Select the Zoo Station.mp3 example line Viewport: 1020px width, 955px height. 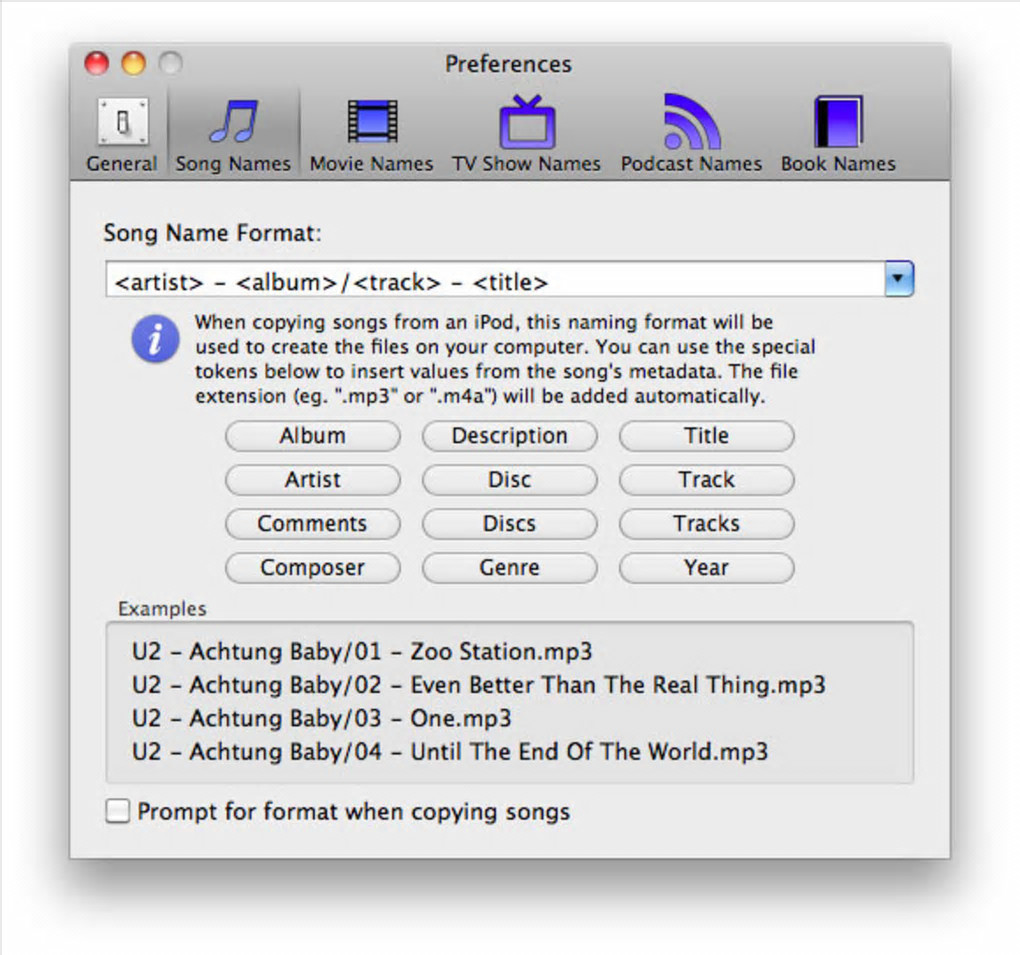point(362,652)
